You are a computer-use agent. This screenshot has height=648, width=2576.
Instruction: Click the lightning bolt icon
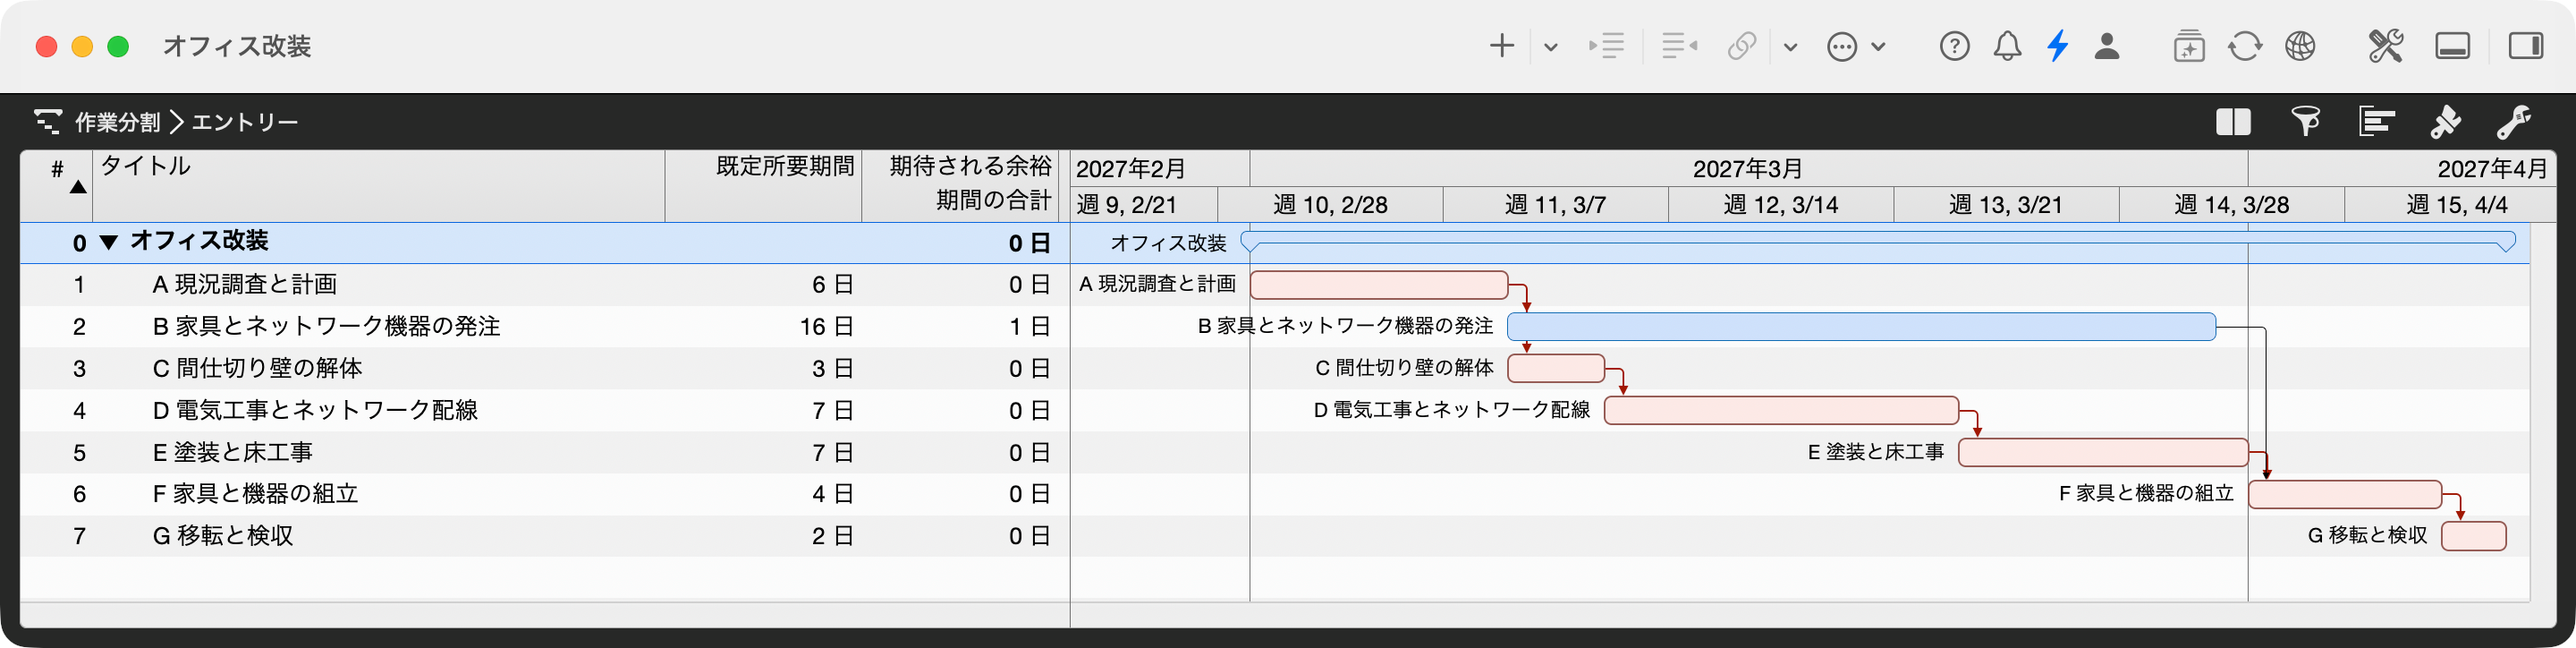click(2058, 46)
